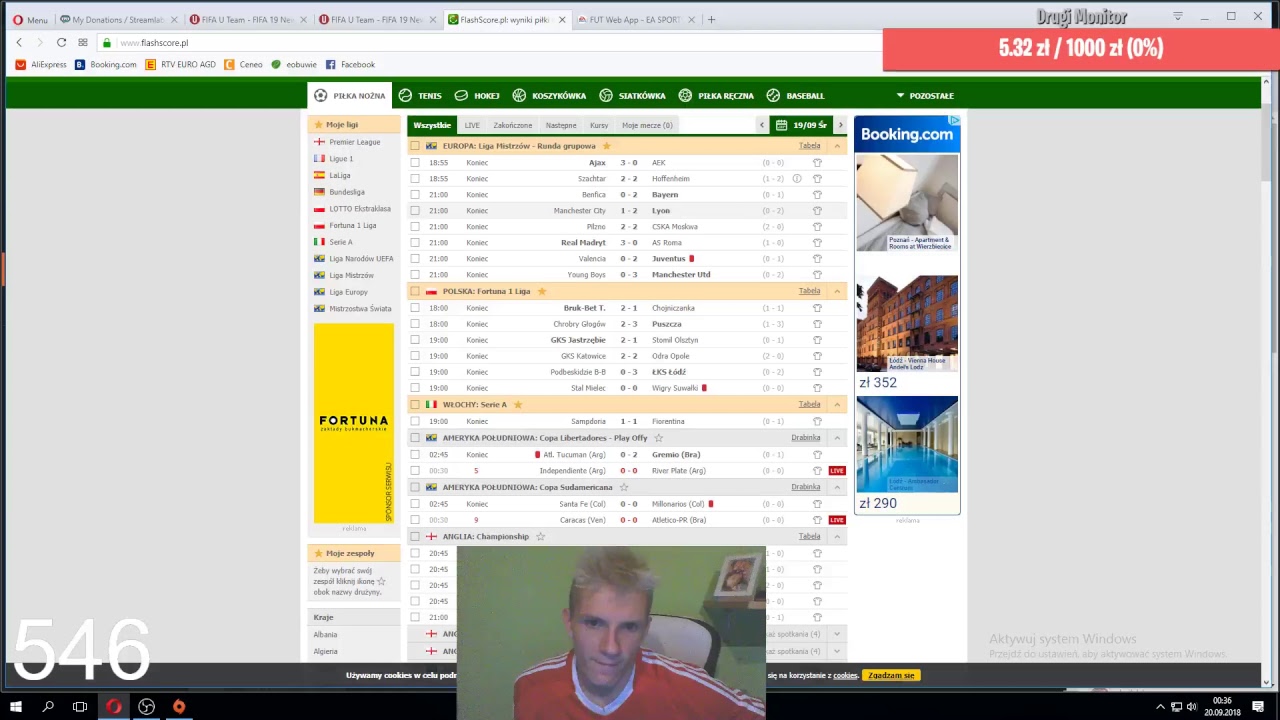The width and height of the screenshot is (1280, 720).
Task: Open the Koszykówka sport section
Action: pyautogui.click(x=549, y=96)
